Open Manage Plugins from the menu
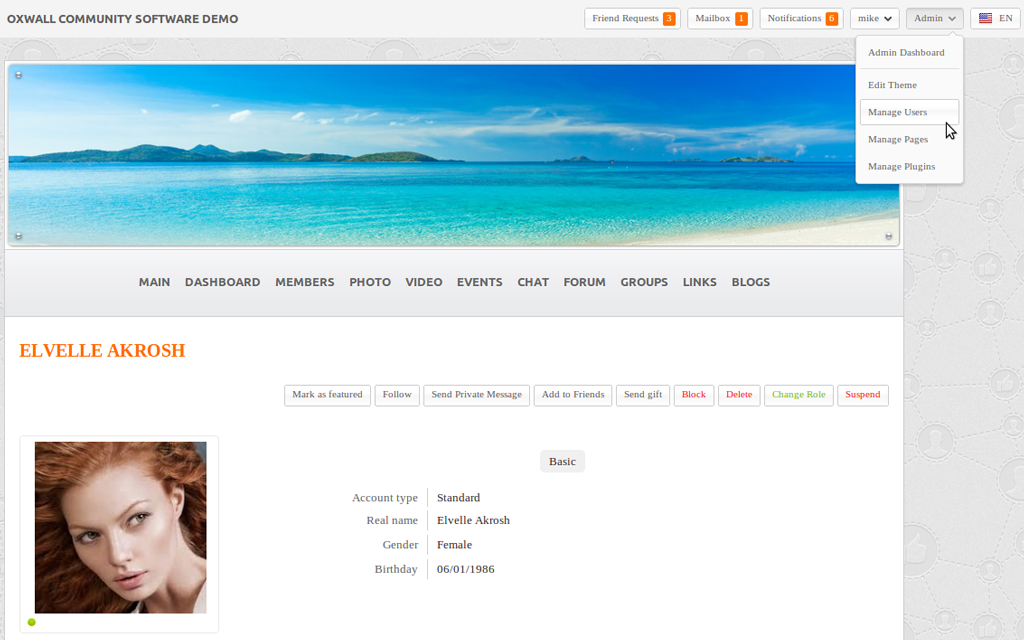 901,166
